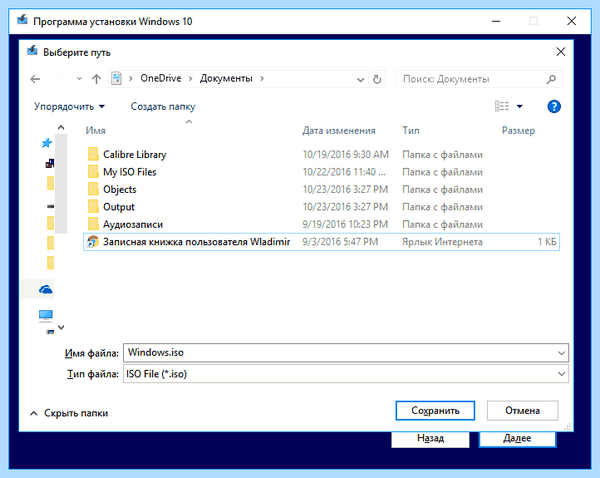600x478 pixels.
Task: Open help with the question mark icon
Action: 554,106
